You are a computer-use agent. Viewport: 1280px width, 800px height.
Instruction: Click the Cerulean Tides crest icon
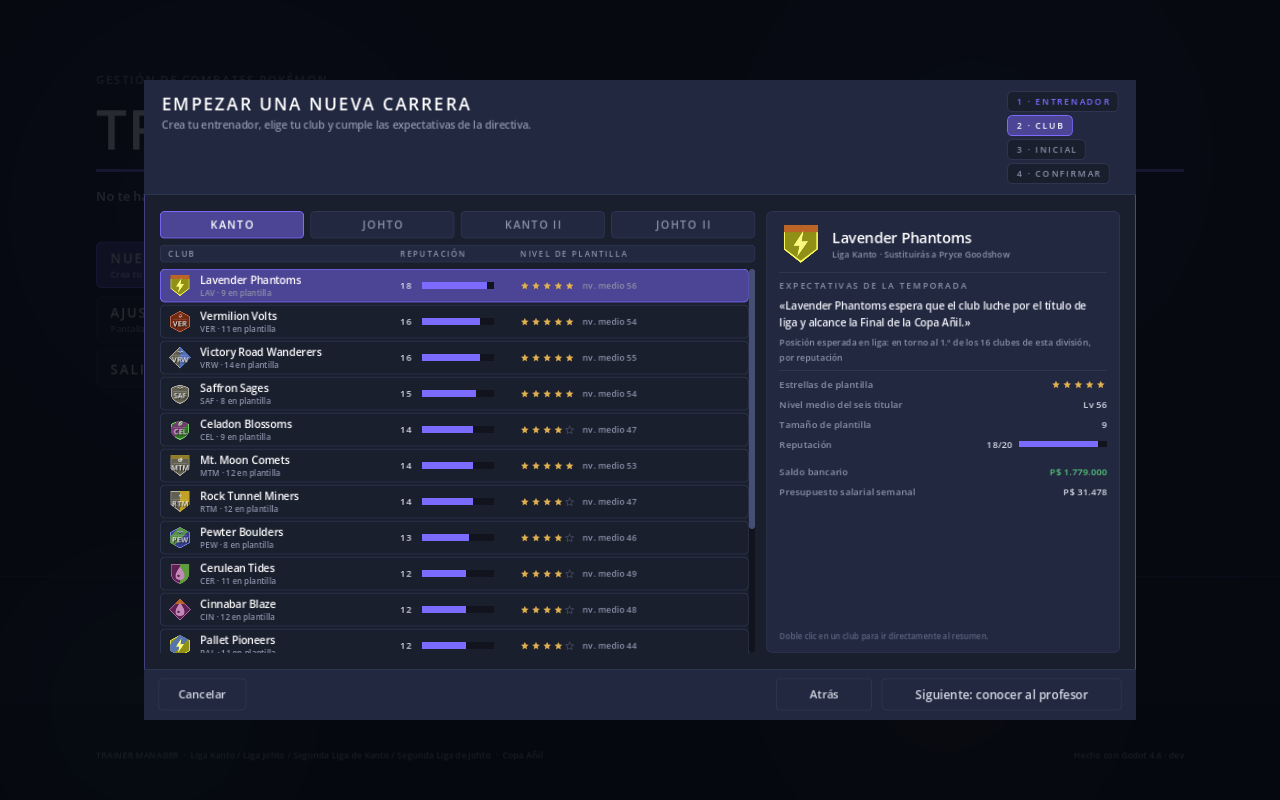pos(180,574)
